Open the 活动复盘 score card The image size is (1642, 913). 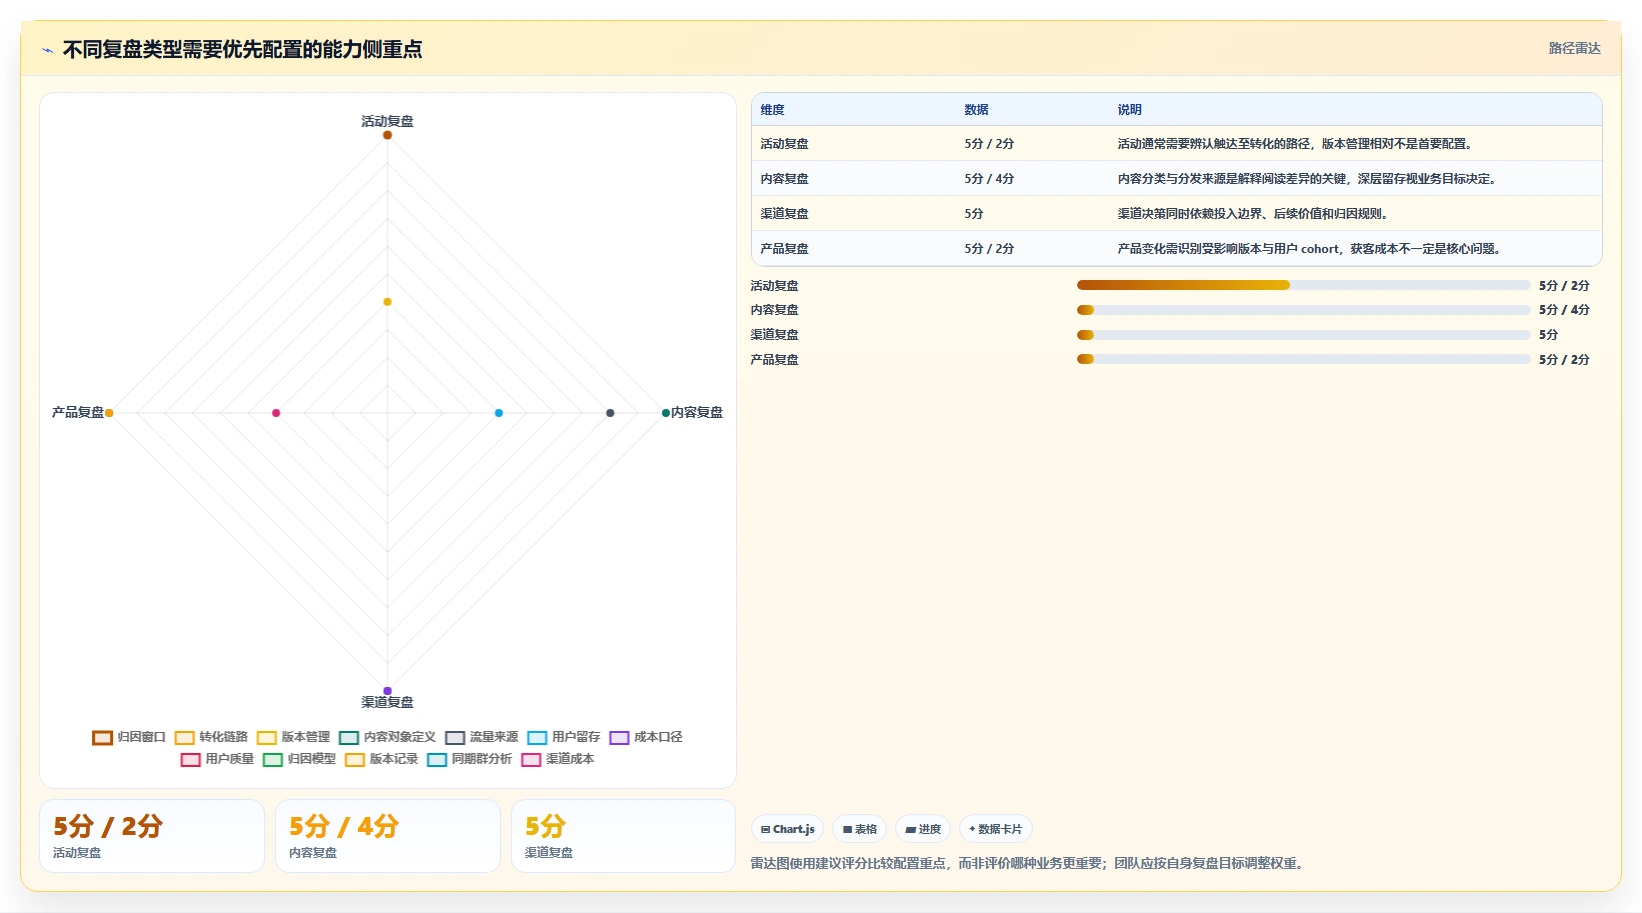(152, 836)
